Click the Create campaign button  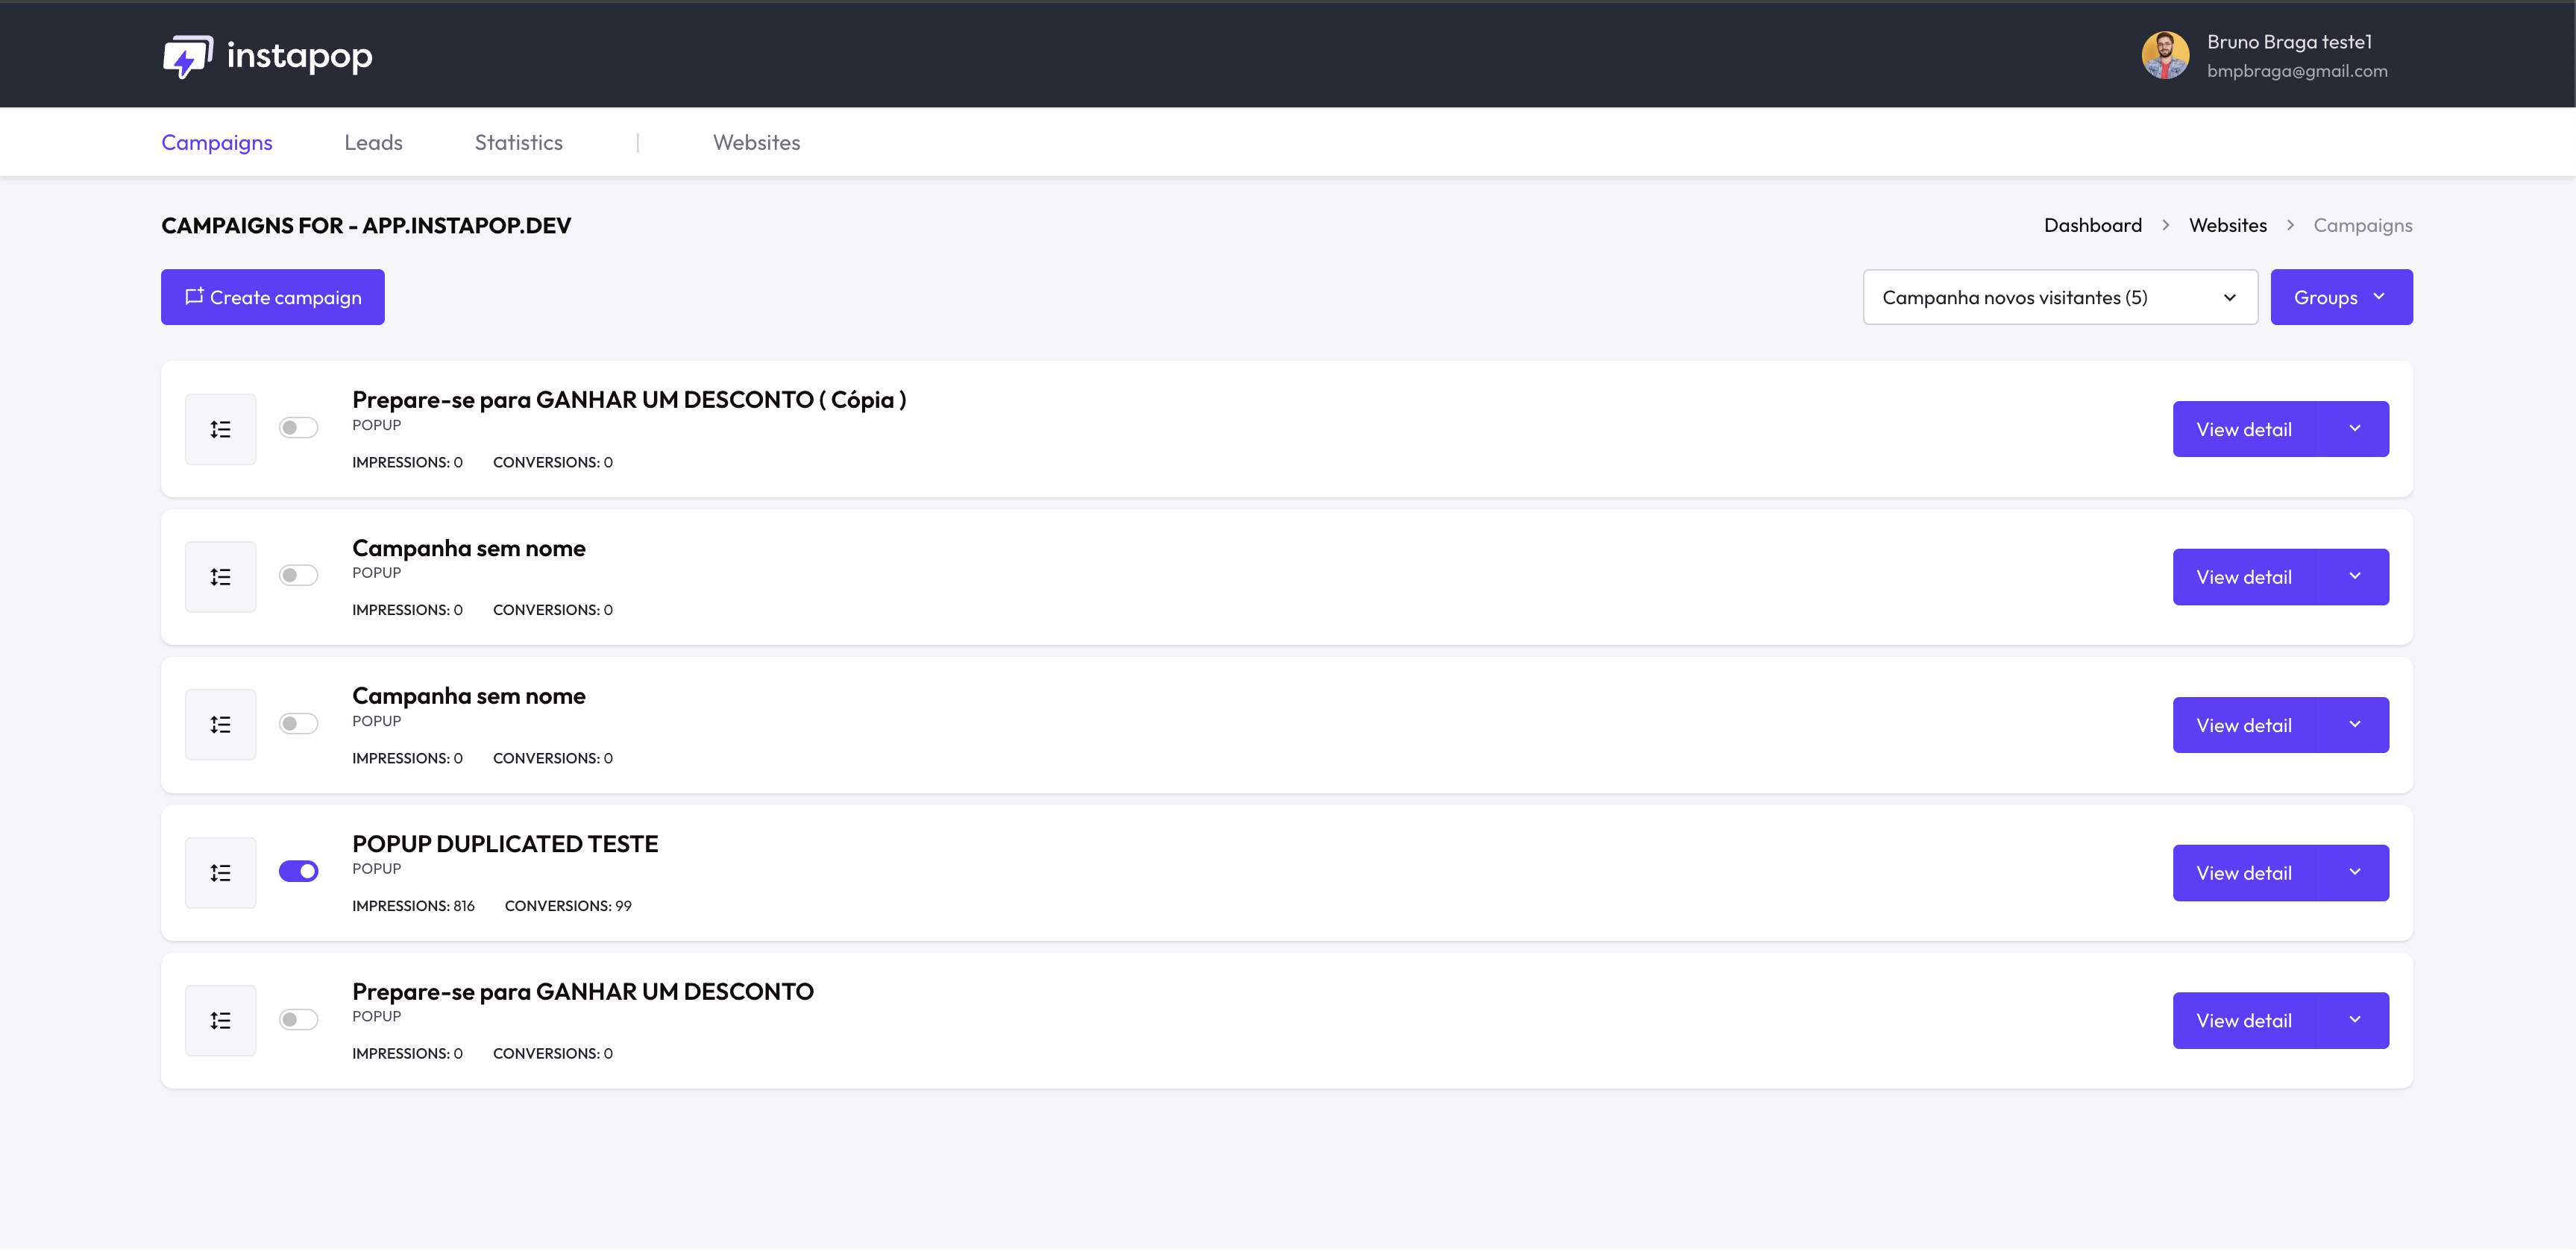point(273,298)
